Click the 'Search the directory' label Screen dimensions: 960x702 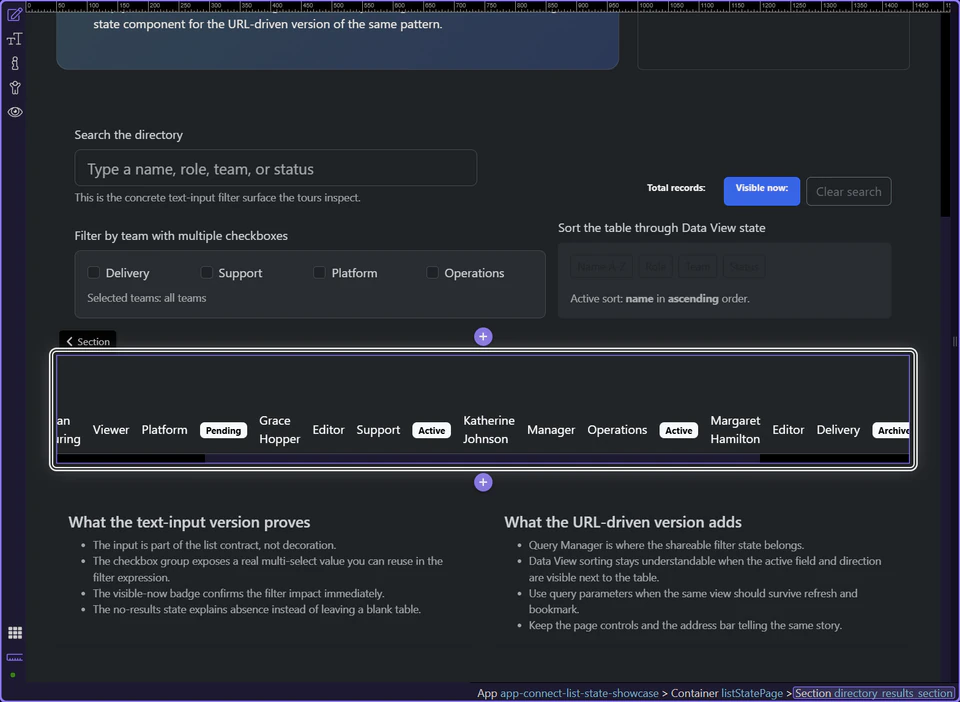tap(129, 135)
